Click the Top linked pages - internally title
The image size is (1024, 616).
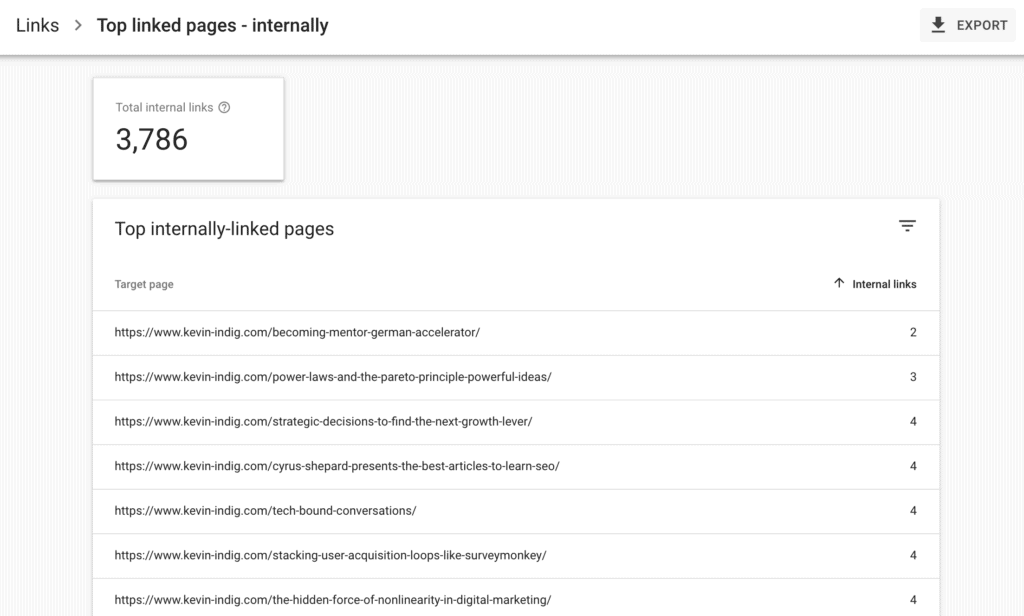(x=212, y=26)
